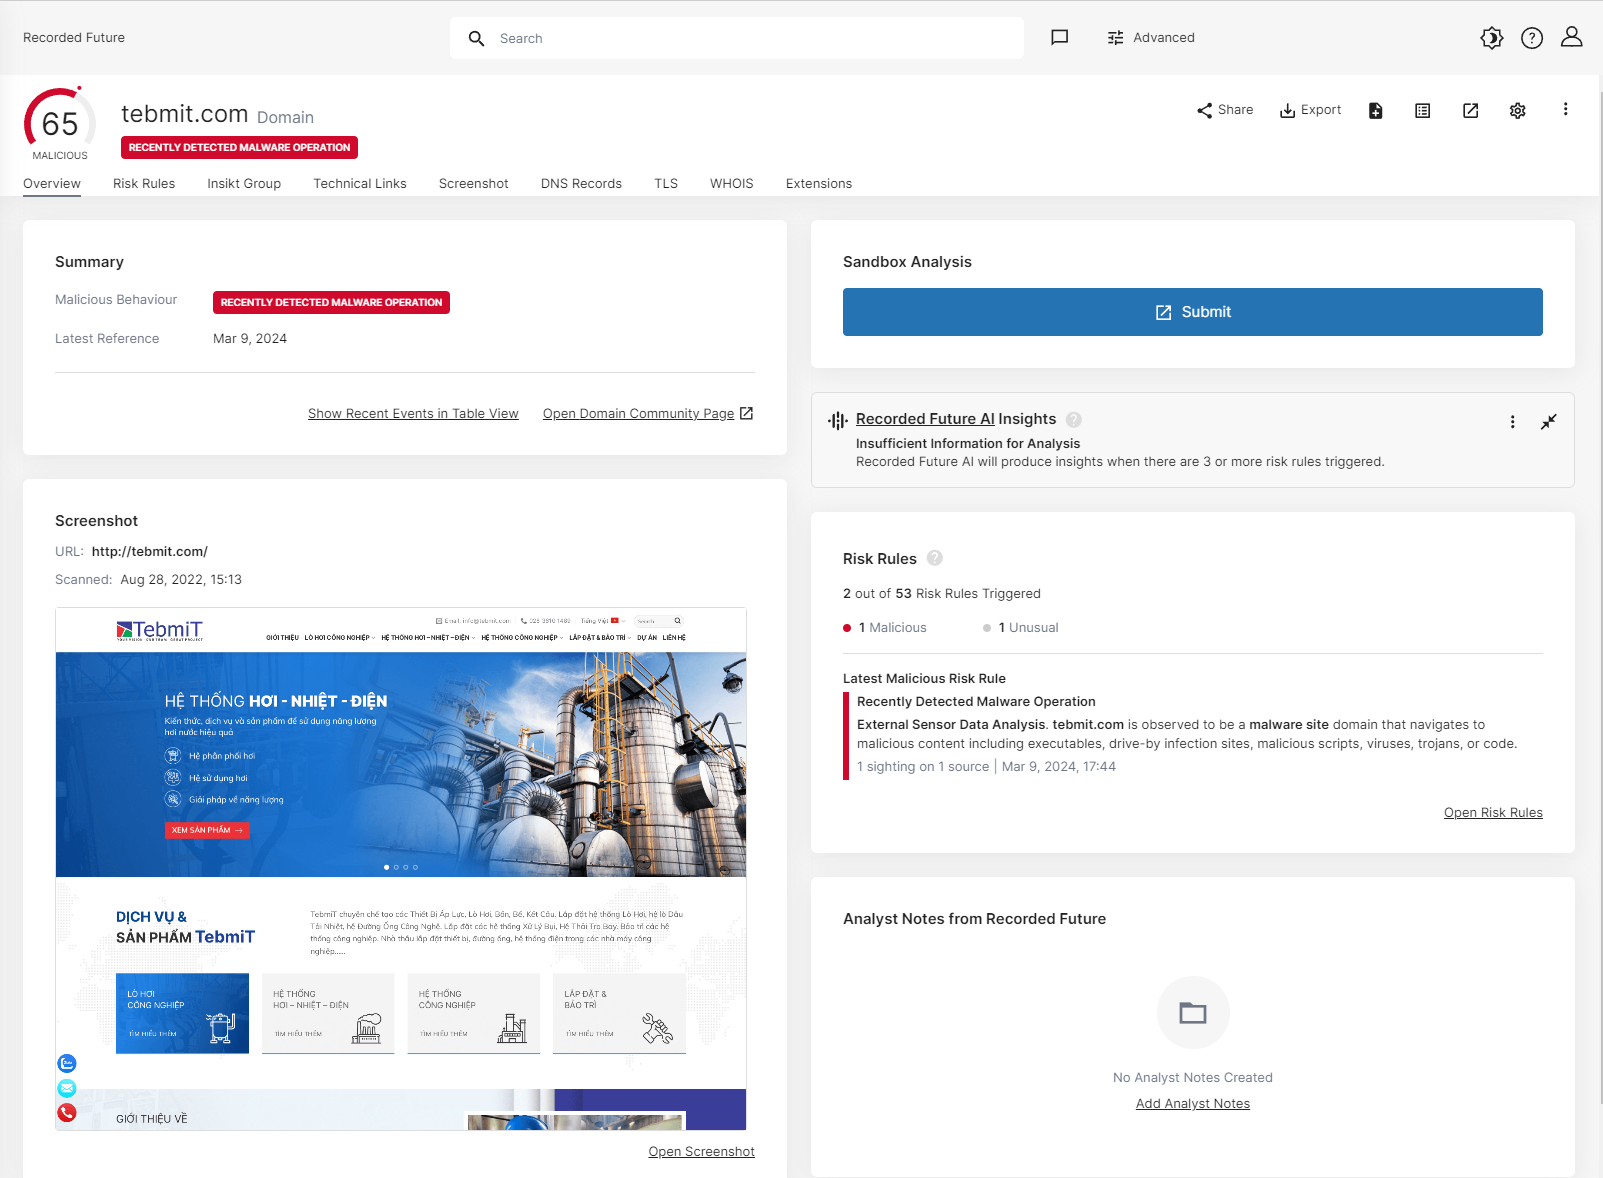Viewport: 1603px width, 1178px height.
Task: Open the list view icon in header
Action: tap(1422, 111)
